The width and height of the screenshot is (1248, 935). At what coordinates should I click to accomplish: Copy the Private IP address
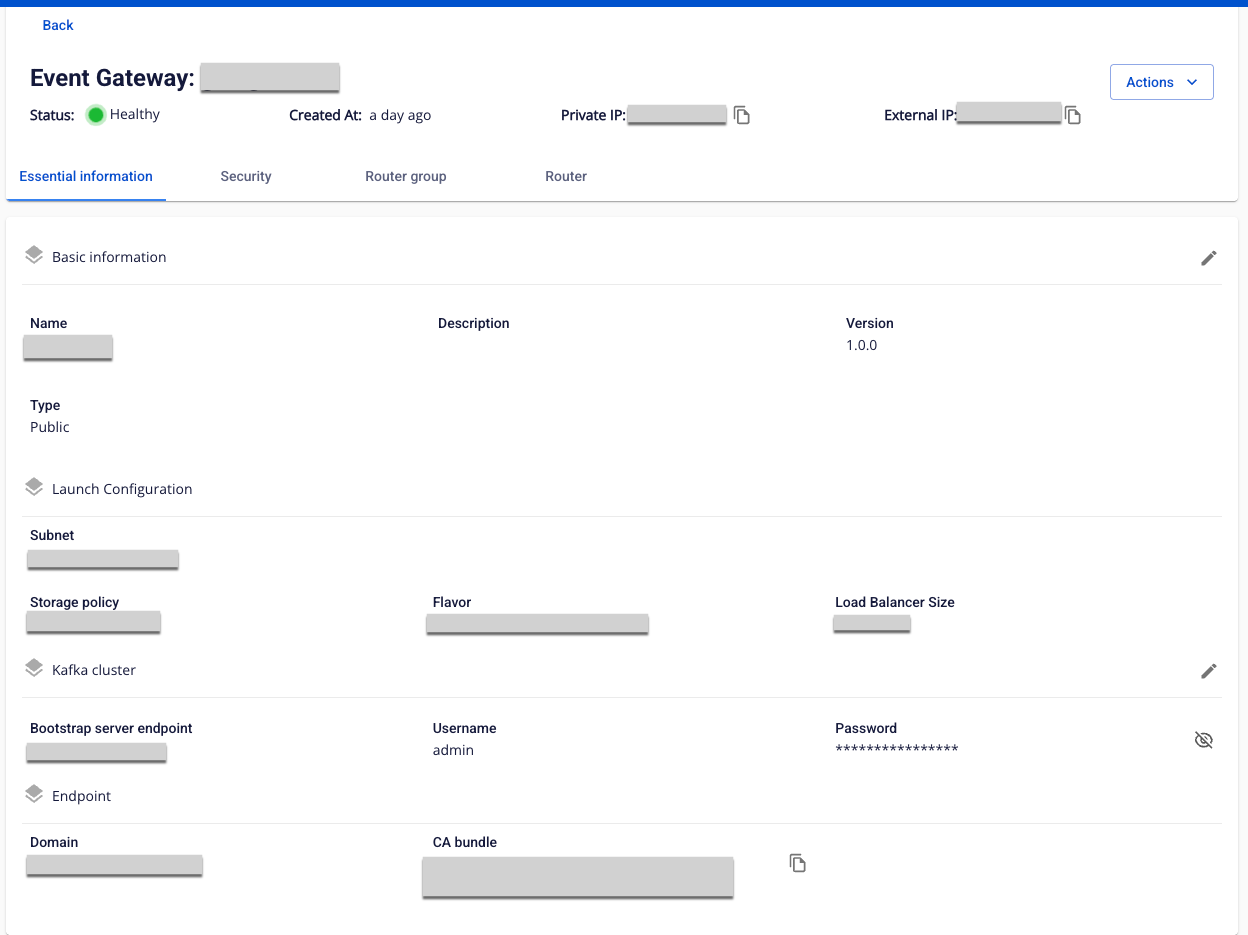tap(742, 115)
